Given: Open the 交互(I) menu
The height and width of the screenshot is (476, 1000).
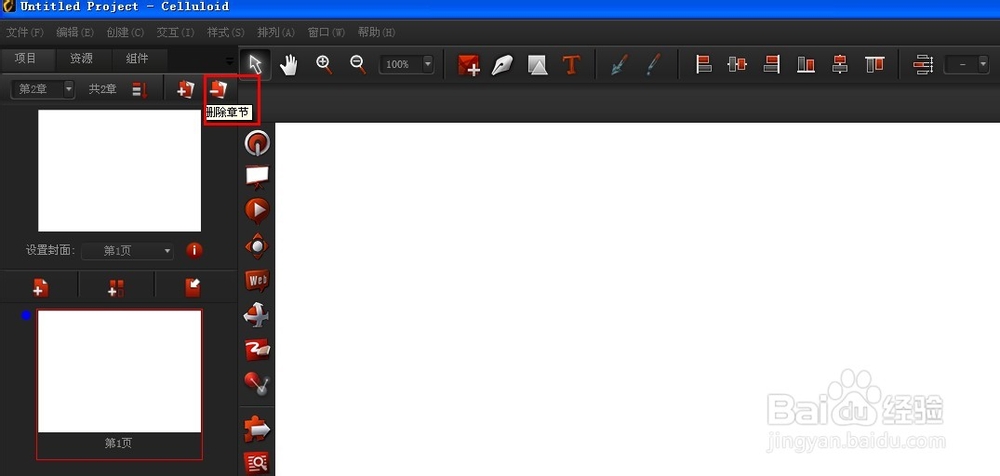Looking at the screenshot, I should 175,32.
